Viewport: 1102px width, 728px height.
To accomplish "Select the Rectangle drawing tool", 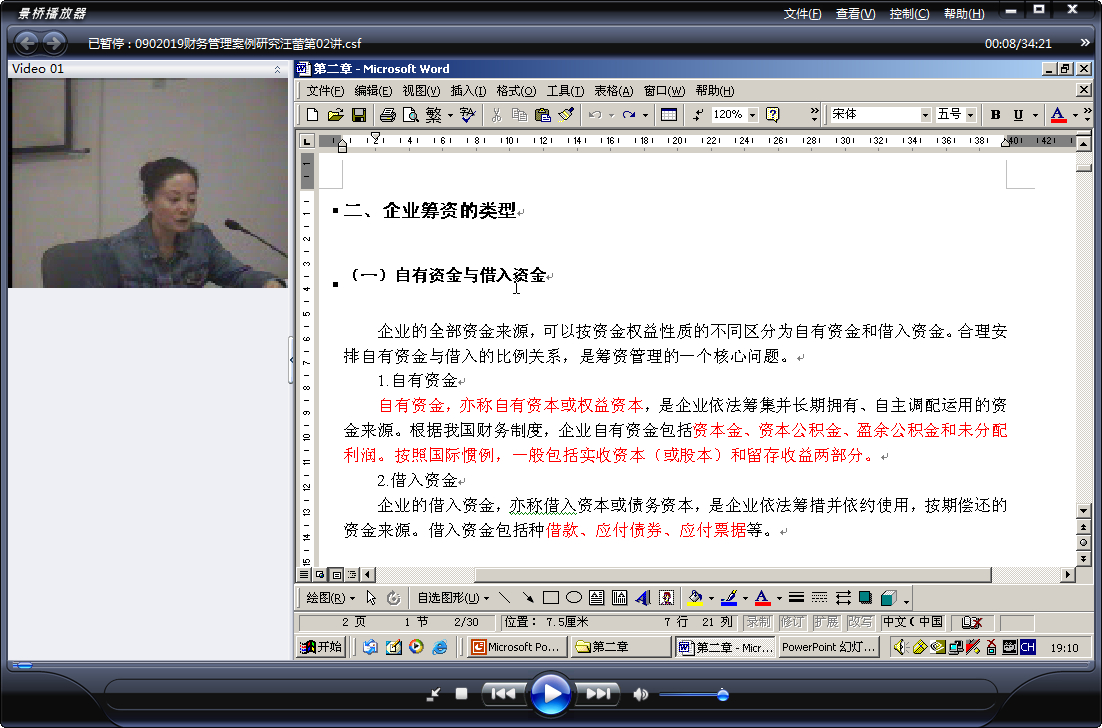I will (x=551, y=598).
